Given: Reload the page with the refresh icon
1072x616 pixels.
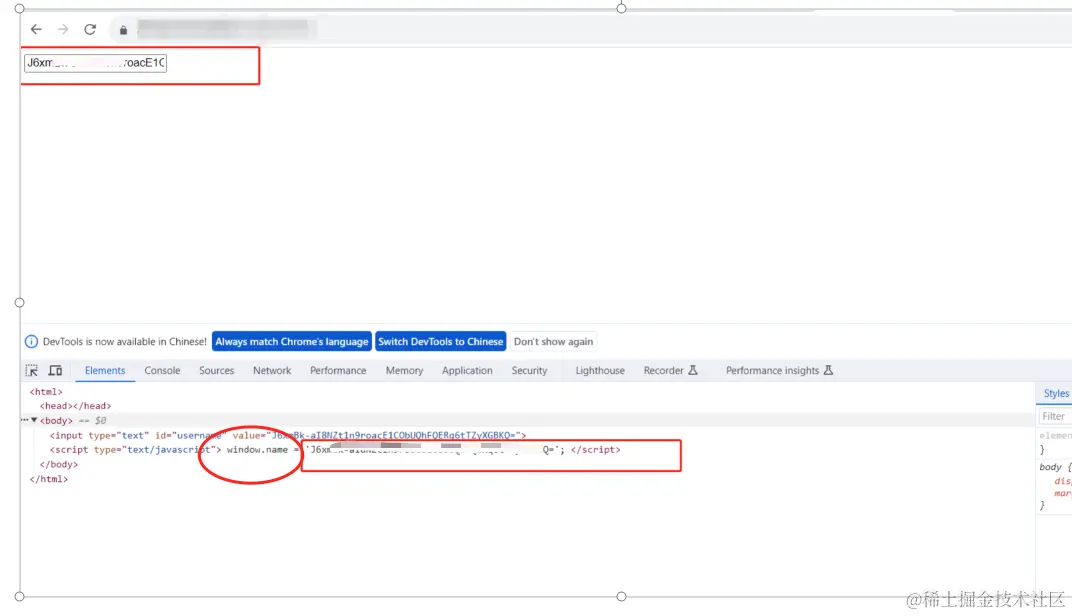Looking at the screenshot, I should click(x=90, y=29).
